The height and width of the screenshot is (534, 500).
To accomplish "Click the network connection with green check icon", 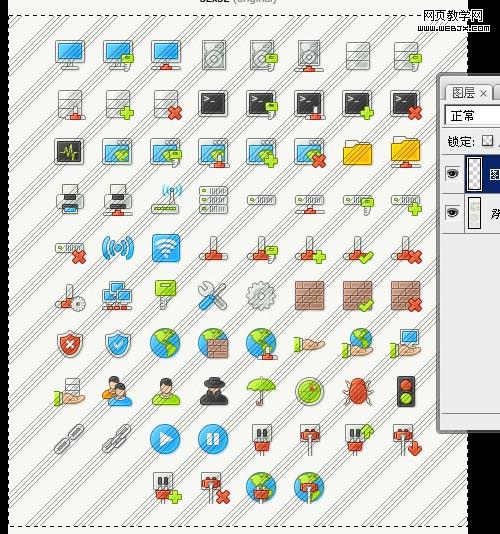I will point(358,250).
